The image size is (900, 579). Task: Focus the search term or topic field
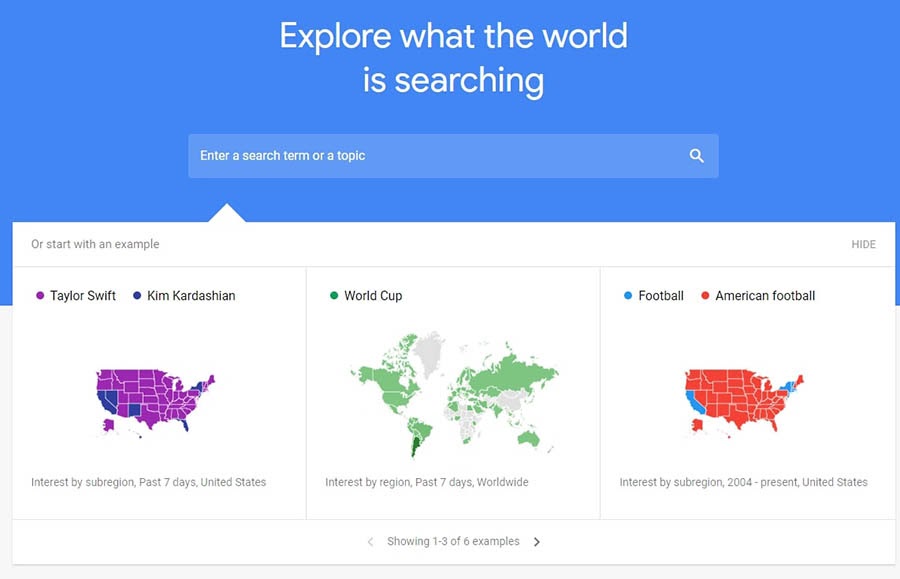click(x=453, y=156)
